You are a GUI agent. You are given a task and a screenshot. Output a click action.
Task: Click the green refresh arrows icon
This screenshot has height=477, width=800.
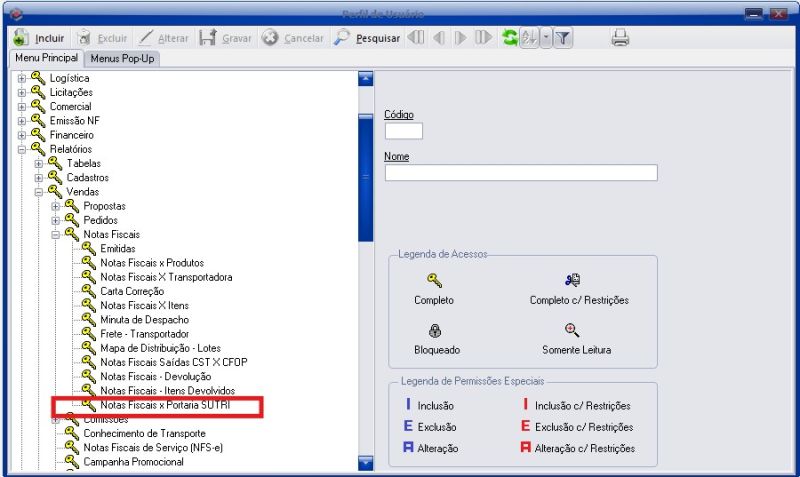coord(510,38)
